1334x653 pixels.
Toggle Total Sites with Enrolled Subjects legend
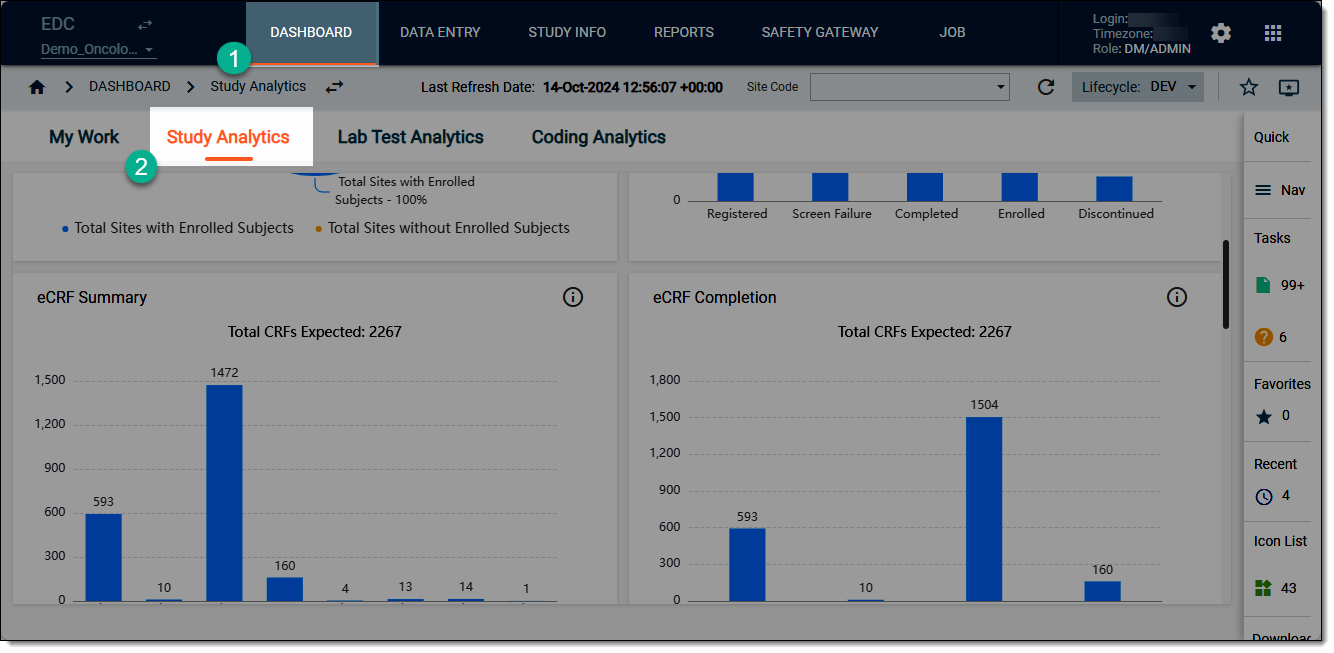(x=178, y=228)
